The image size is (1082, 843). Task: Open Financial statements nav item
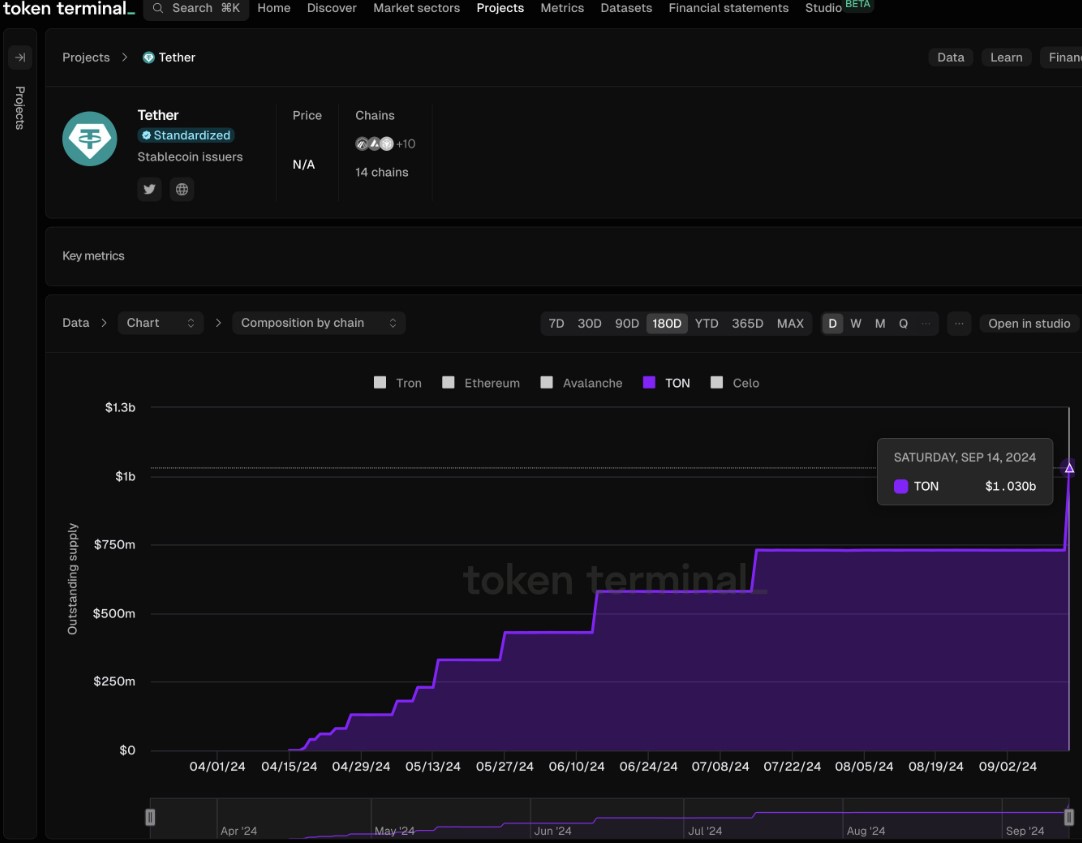[x=729, y=8]
